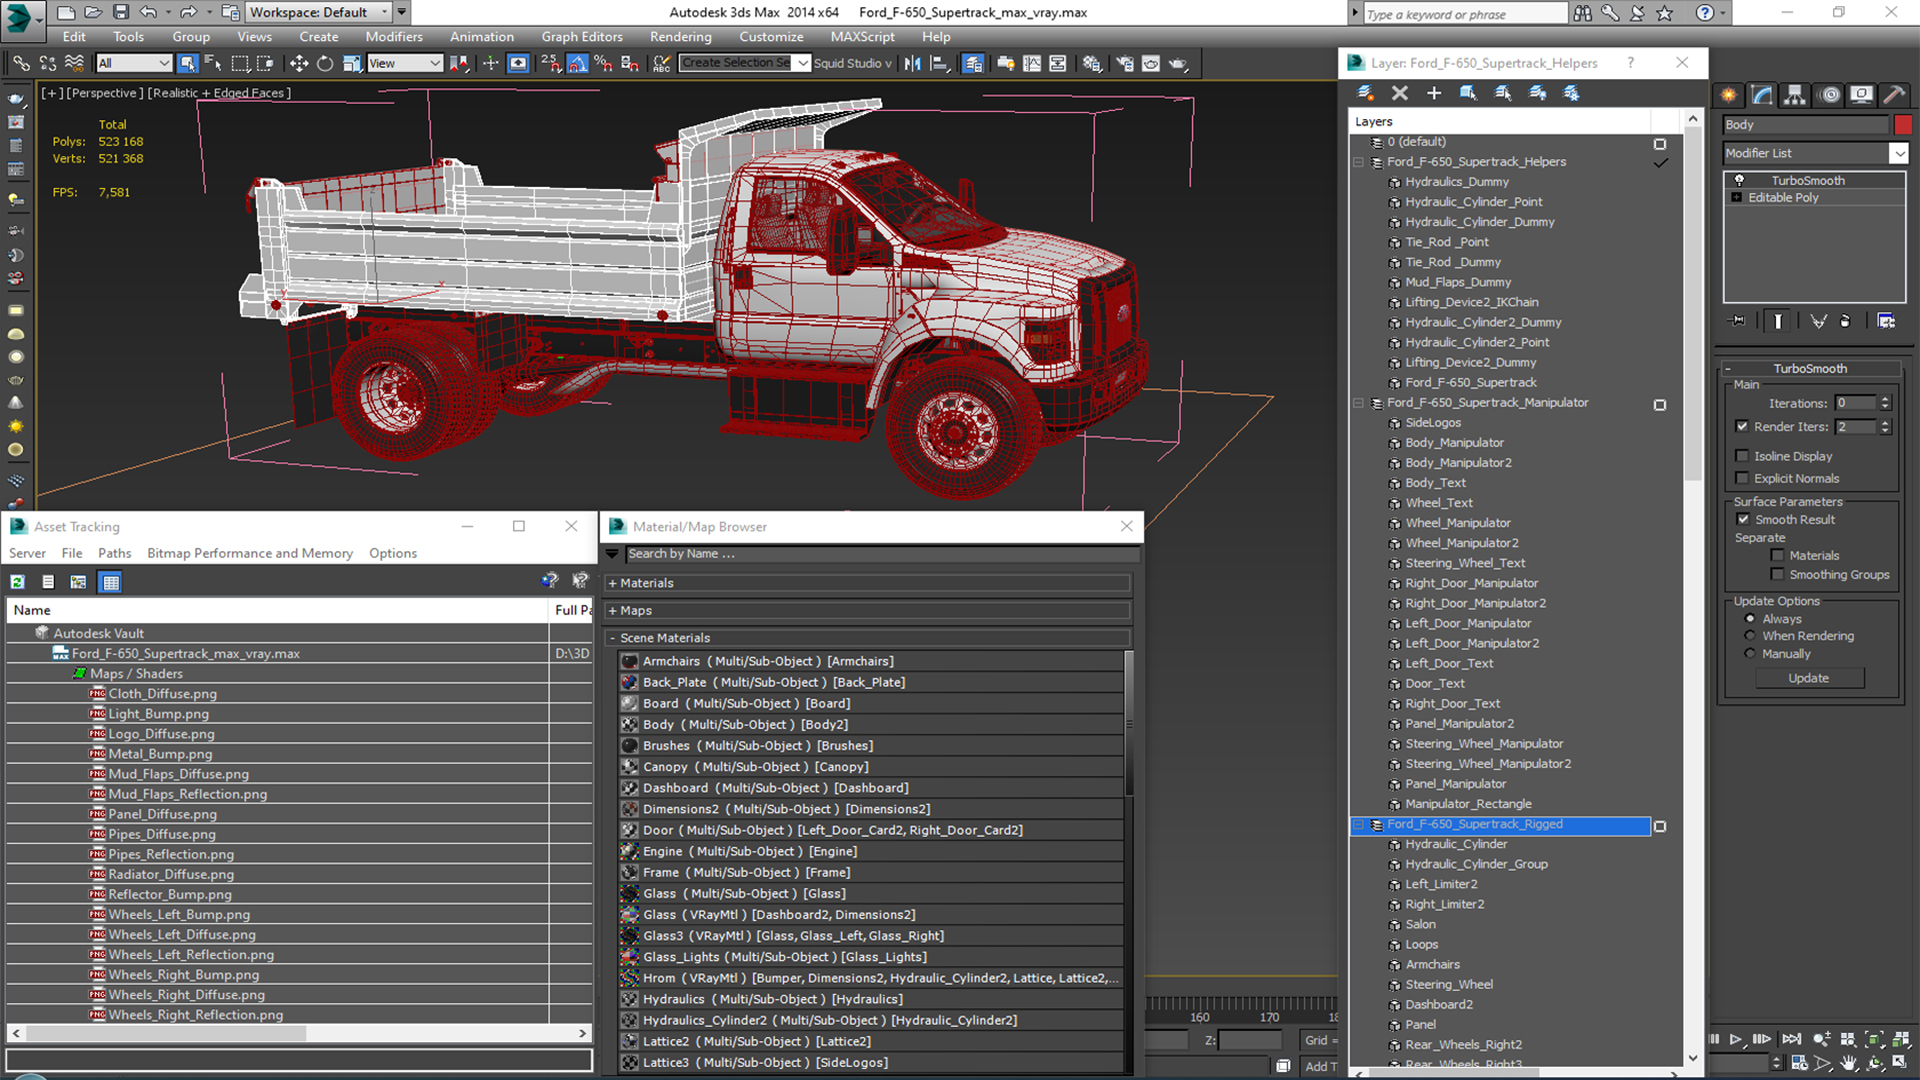Open the Motion command panel tab
1920x1080 pixels.
pos(1829,95)
